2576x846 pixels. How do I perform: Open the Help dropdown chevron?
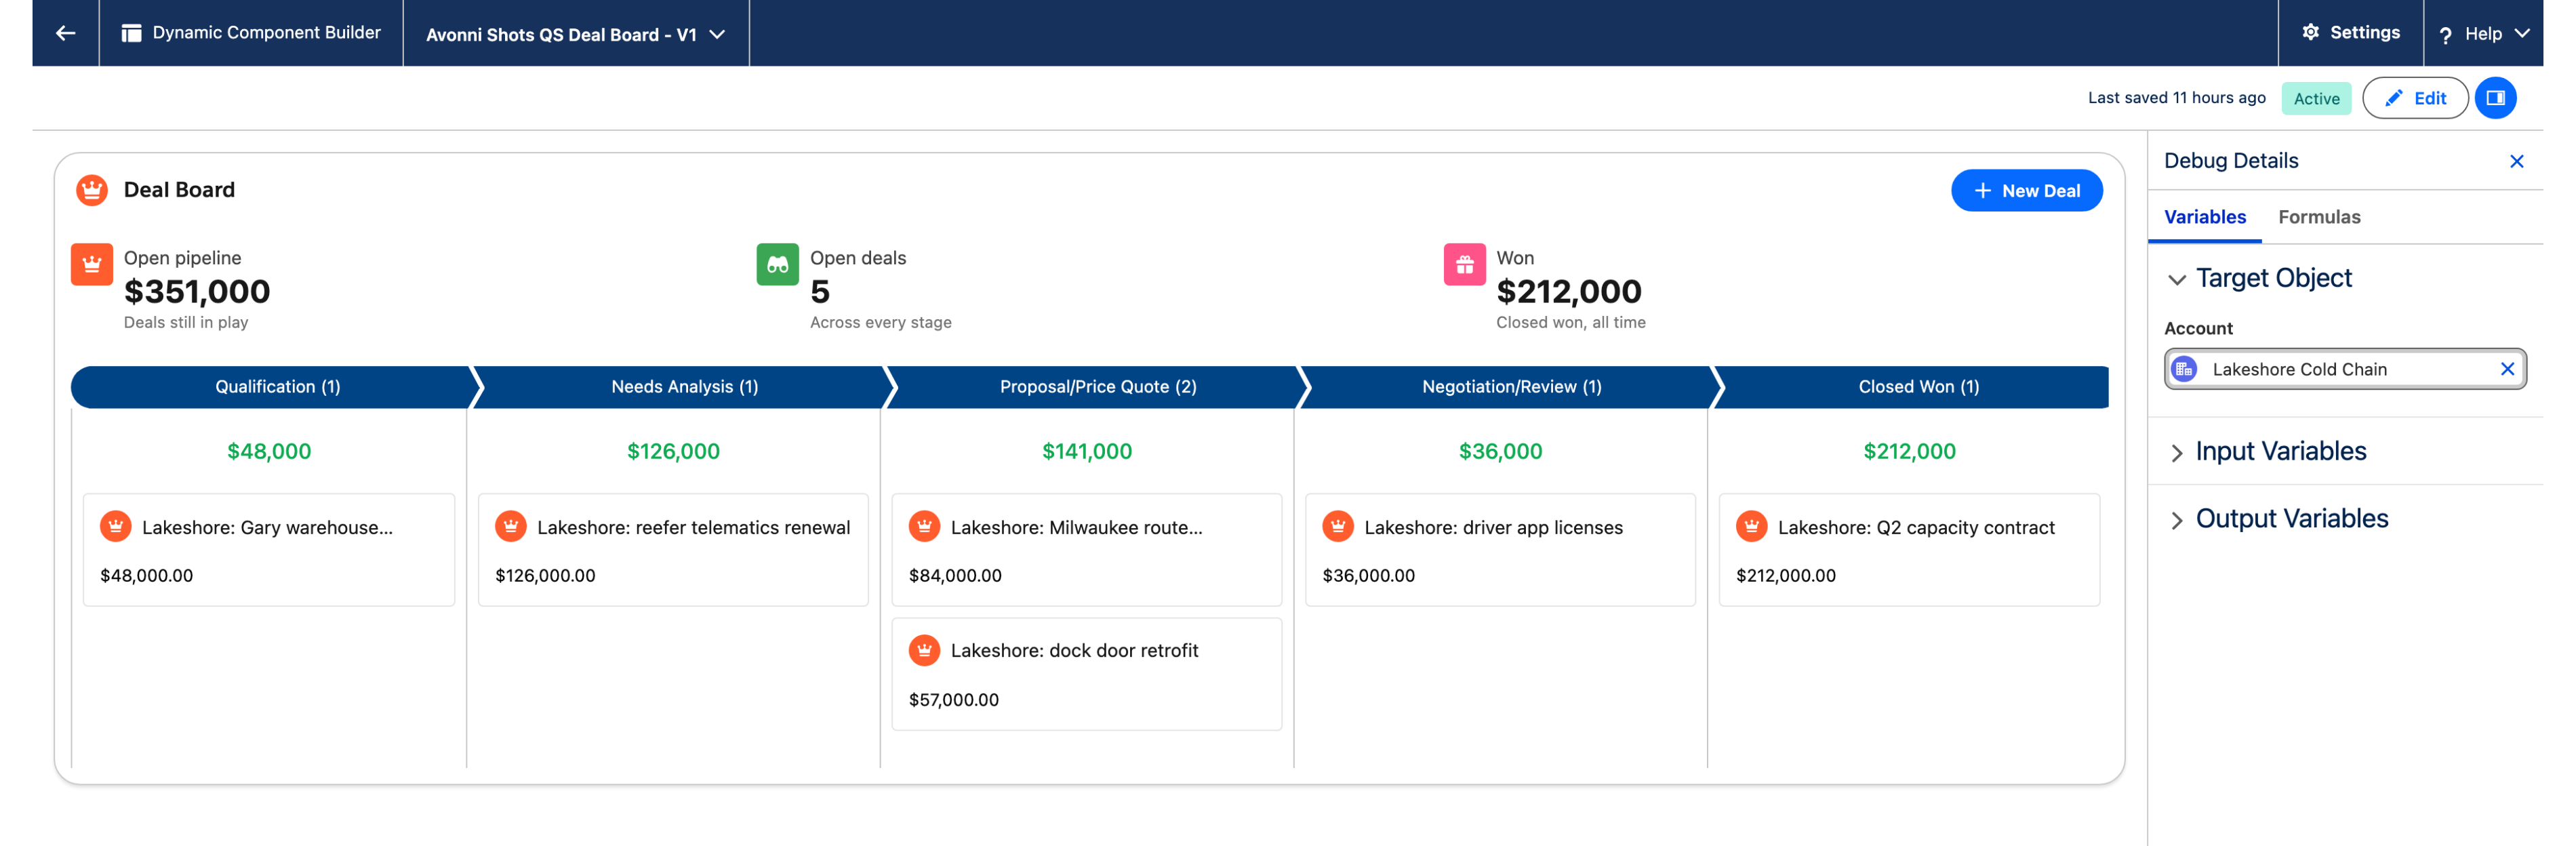(x=2522, y=34)
